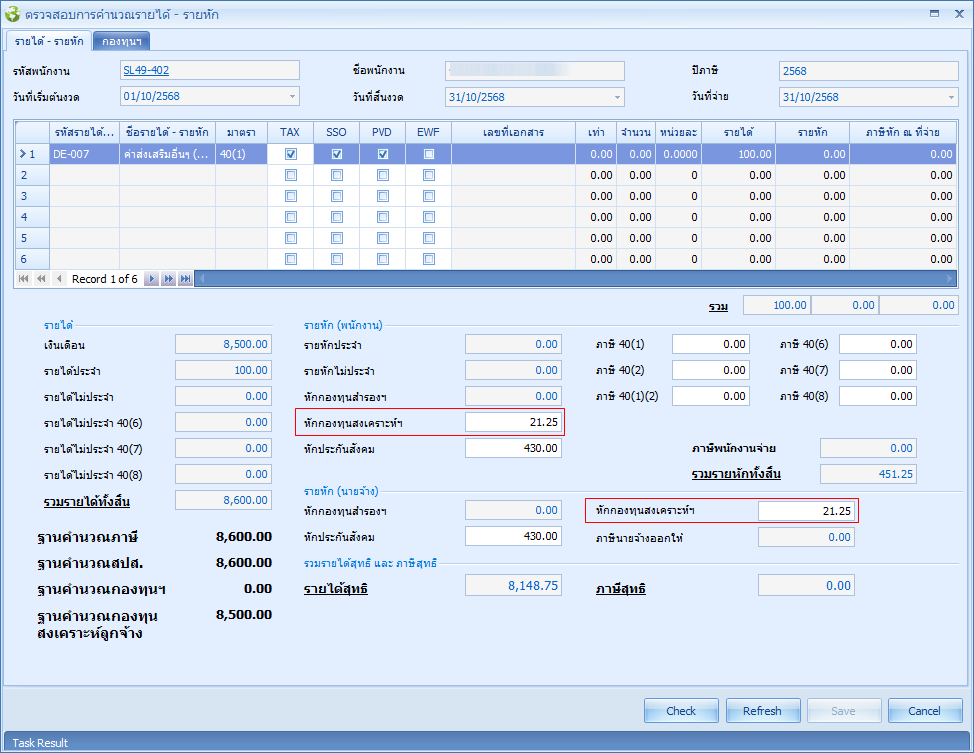This screenshot has width=974, height=753.
Task: Click the next record navigator arrow
Action: coord(152,279)
